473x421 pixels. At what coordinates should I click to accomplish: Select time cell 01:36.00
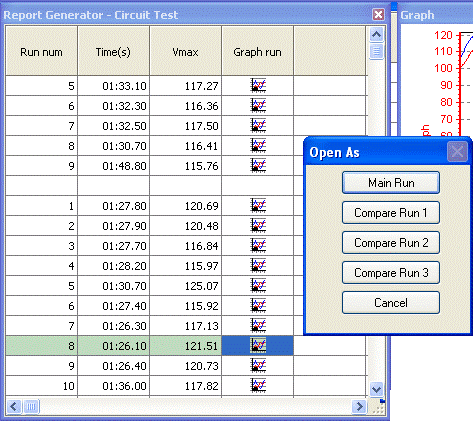click(x=113, y=386)
